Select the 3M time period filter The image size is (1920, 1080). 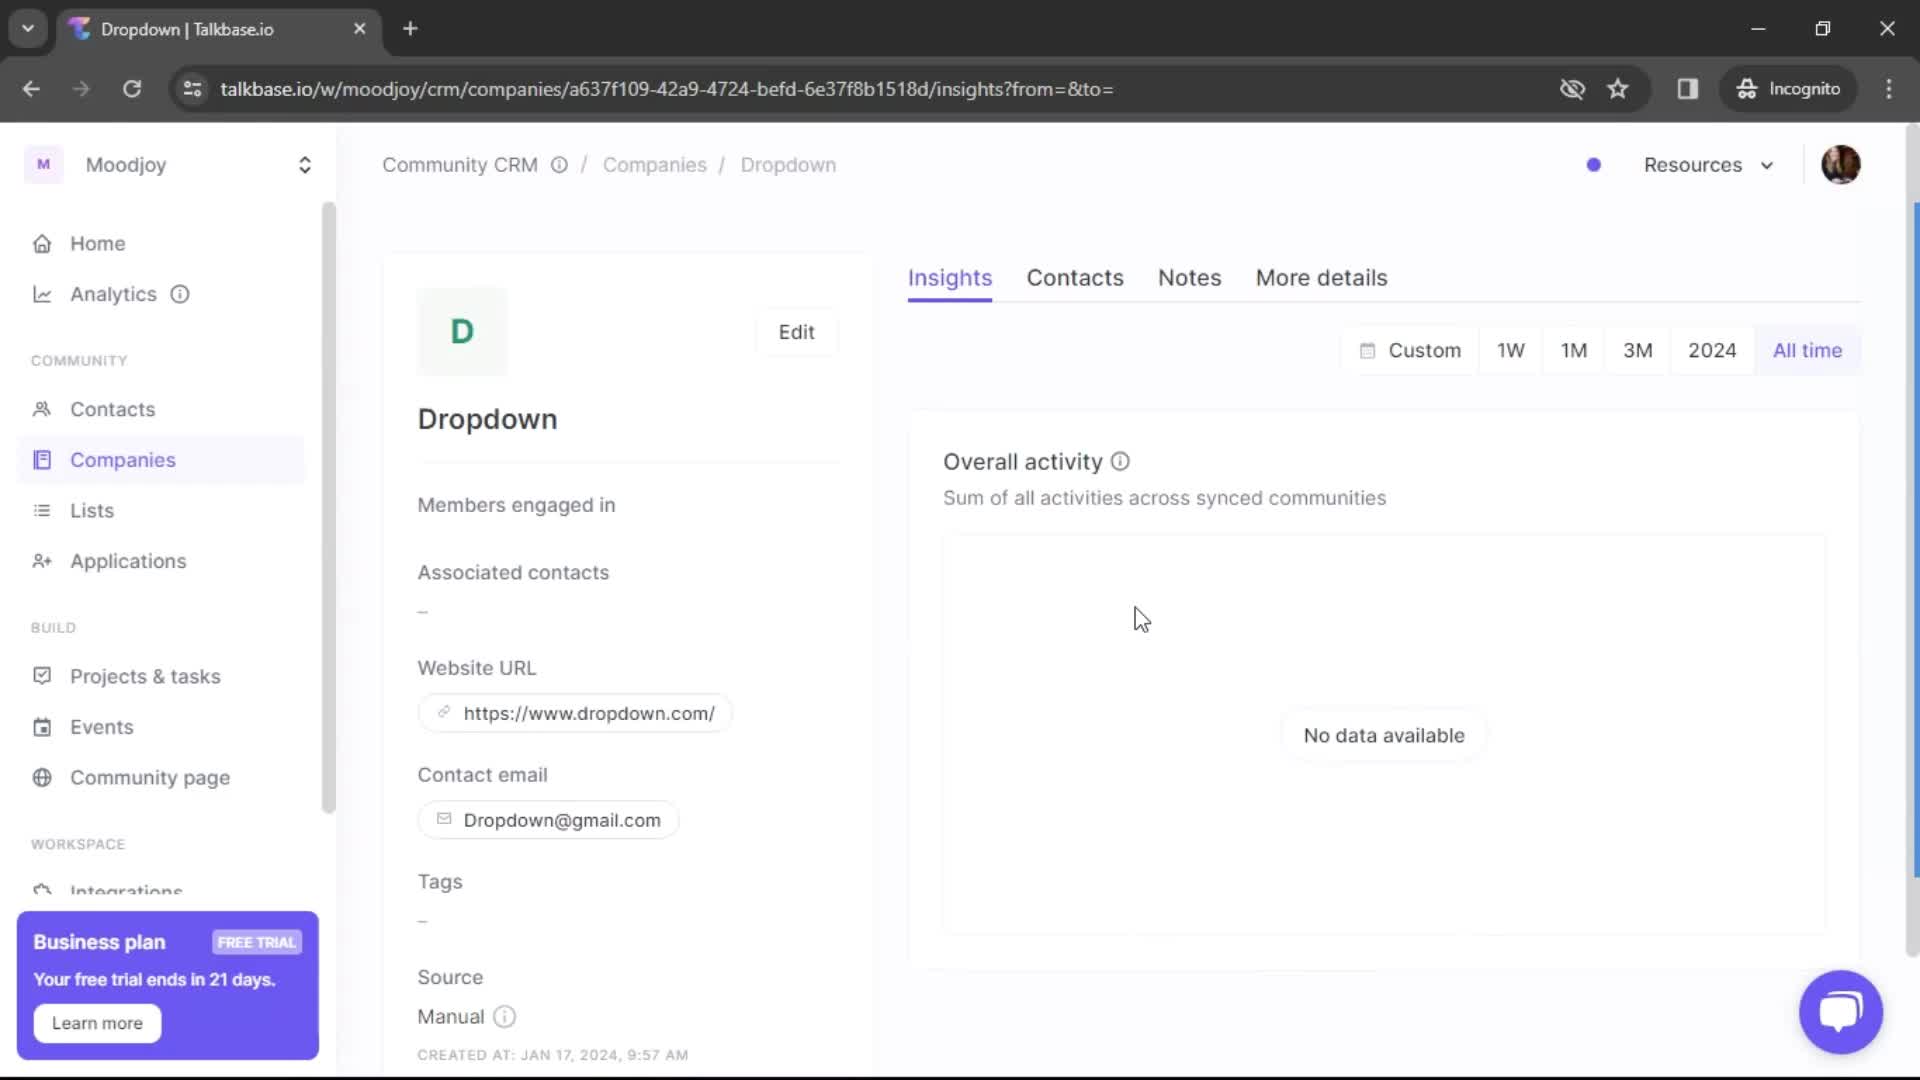pyautogui.click(x=1638, y=349)
